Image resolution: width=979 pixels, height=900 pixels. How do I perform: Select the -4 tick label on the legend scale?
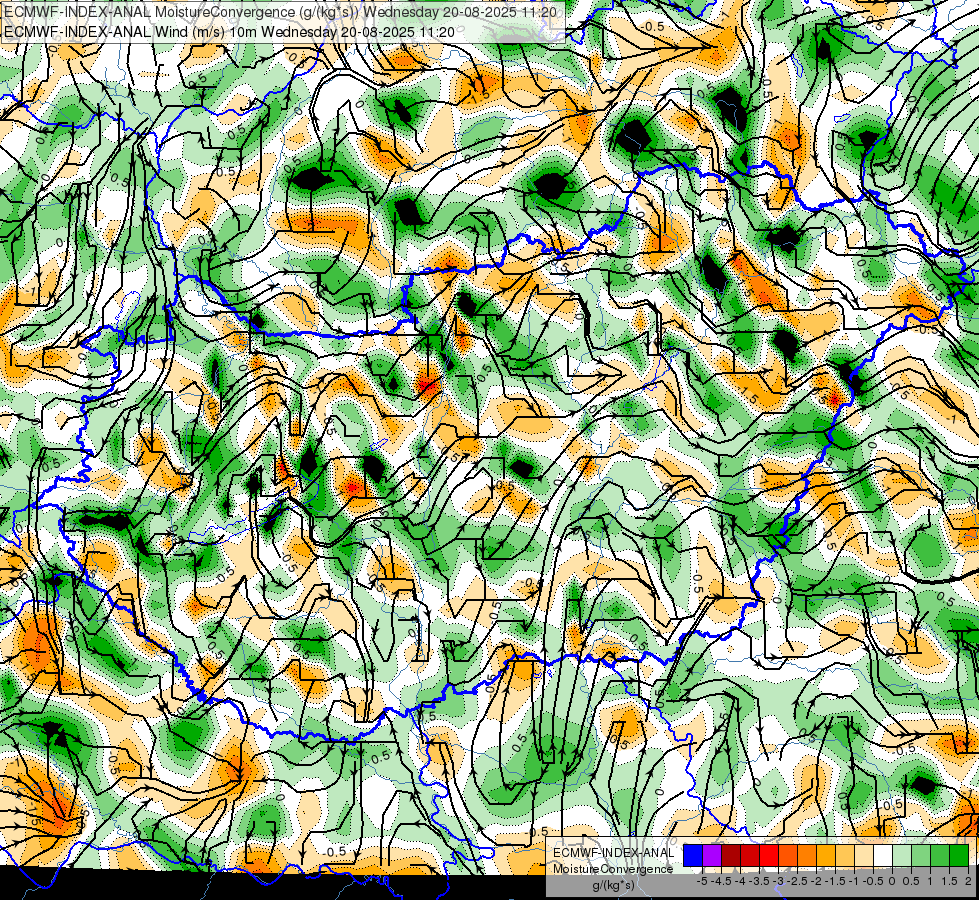coord(741,881)
